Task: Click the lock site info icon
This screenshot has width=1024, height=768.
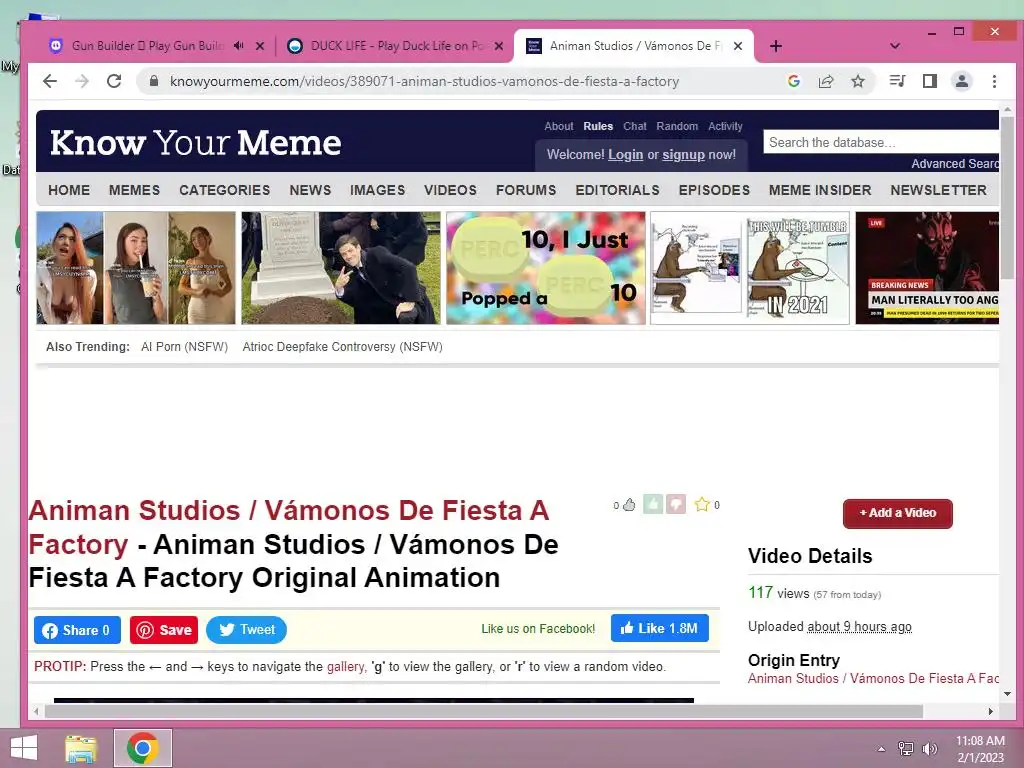Action: click(x=154, y=81)
